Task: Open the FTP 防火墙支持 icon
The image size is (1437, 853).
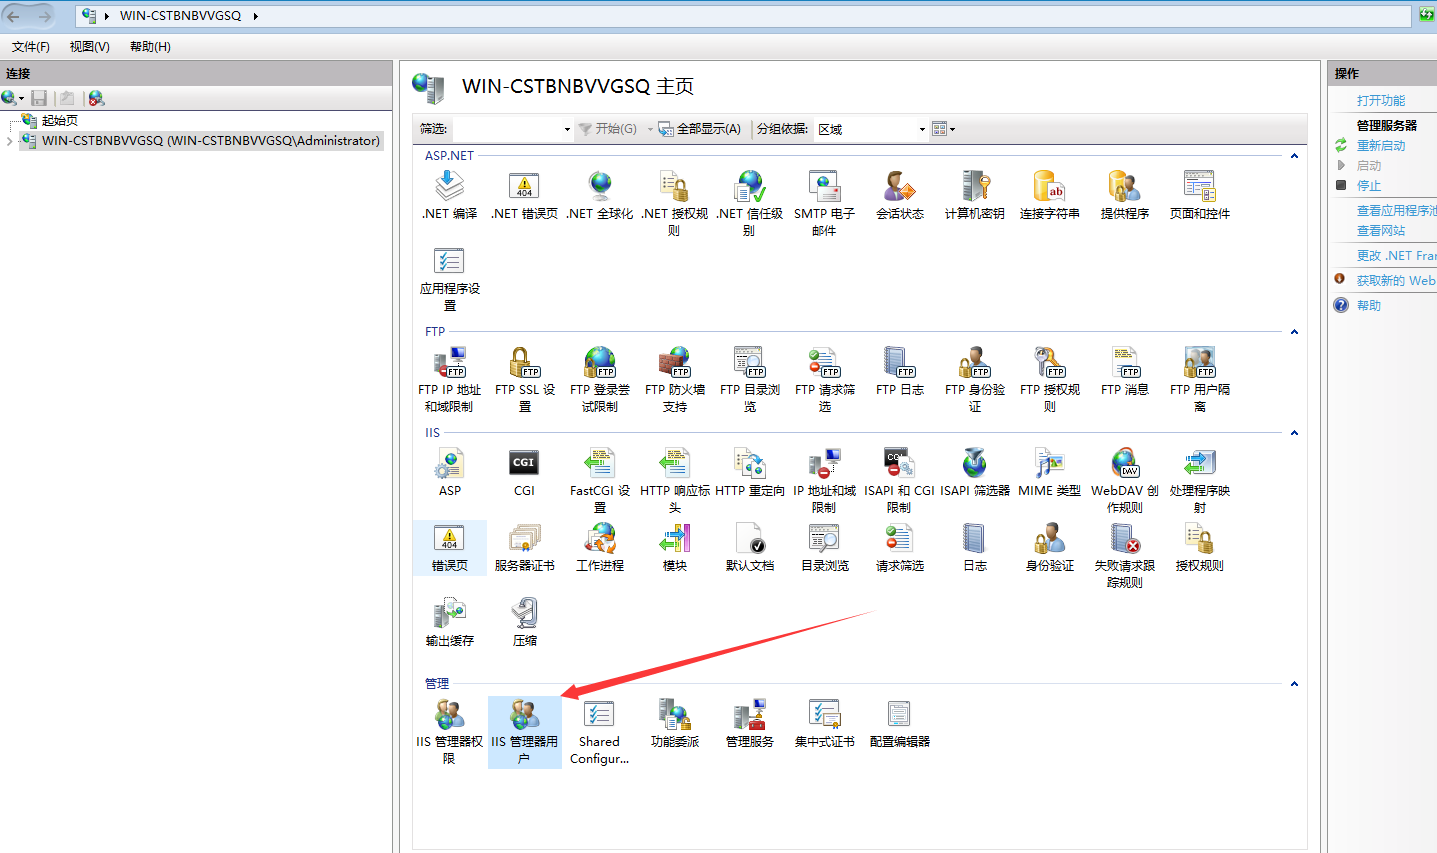Action: [x=675, y=379]
